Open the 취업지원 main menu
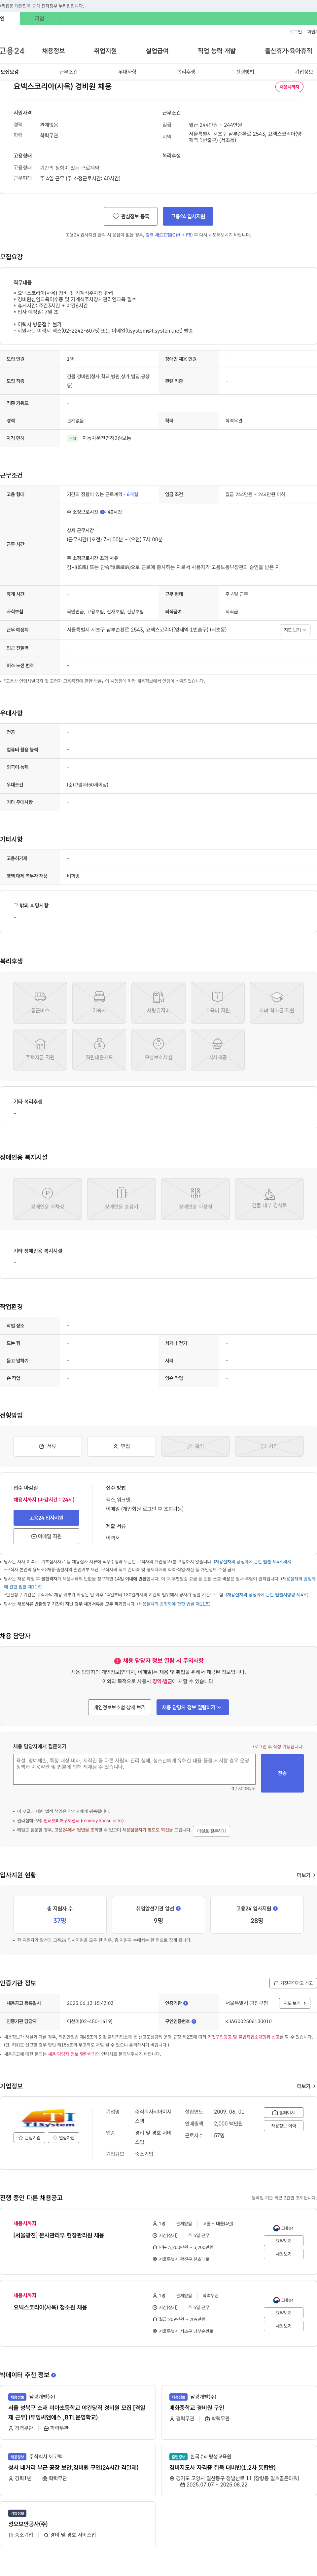This screenshot has height=2576, width=317. click(x=105, y=51)
